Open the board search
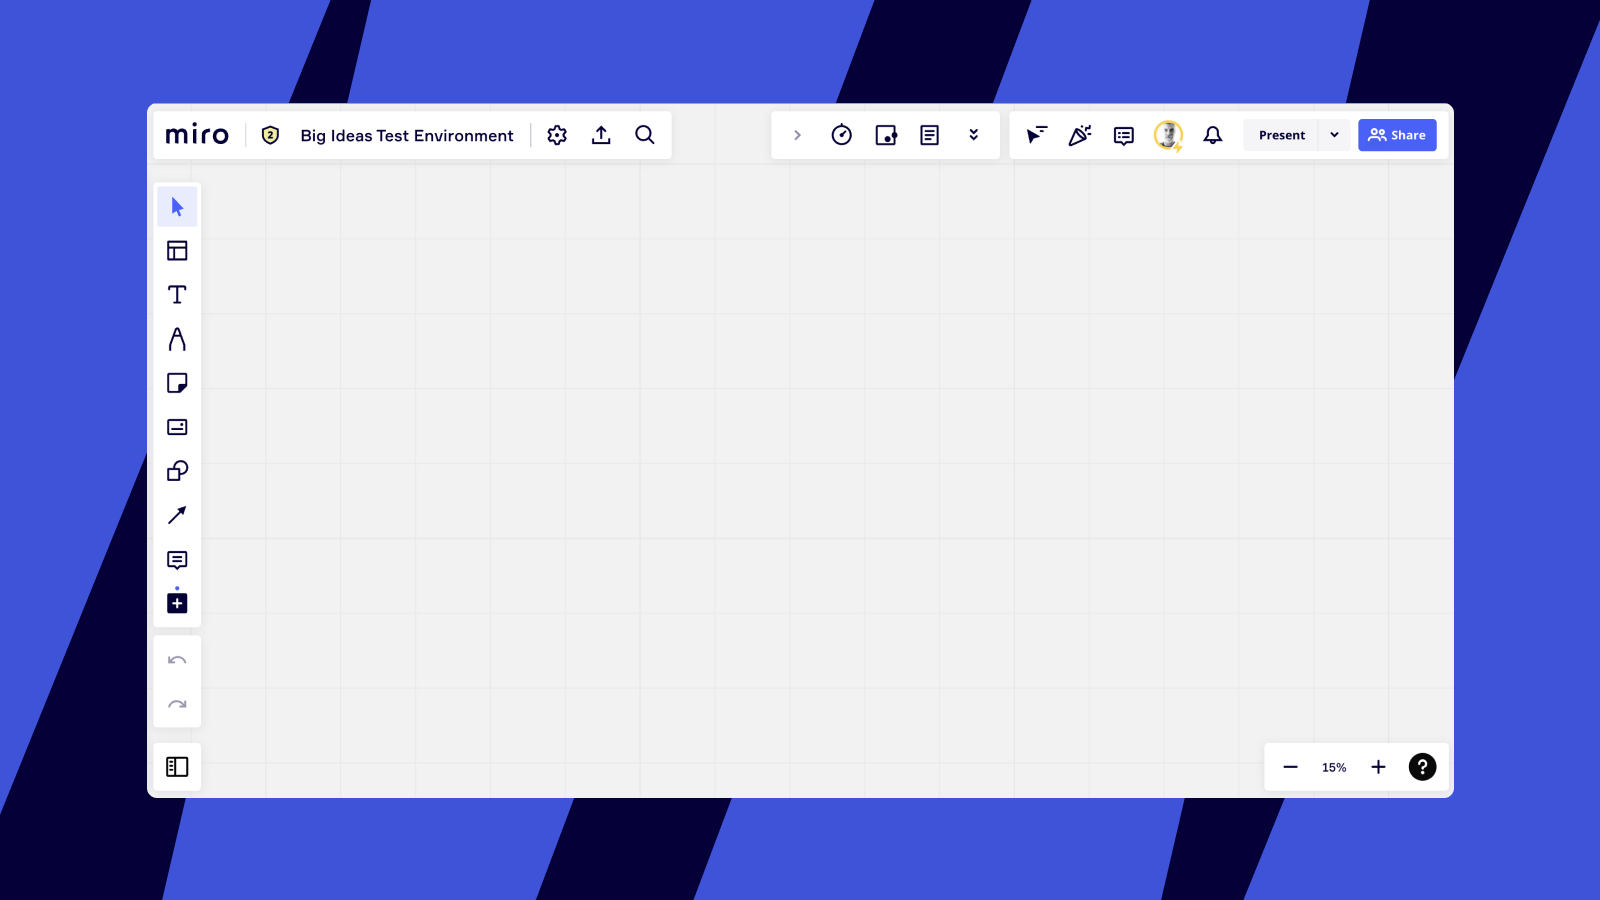The width and height of the screenshot is (1600, 900). (x=645, y=134)
